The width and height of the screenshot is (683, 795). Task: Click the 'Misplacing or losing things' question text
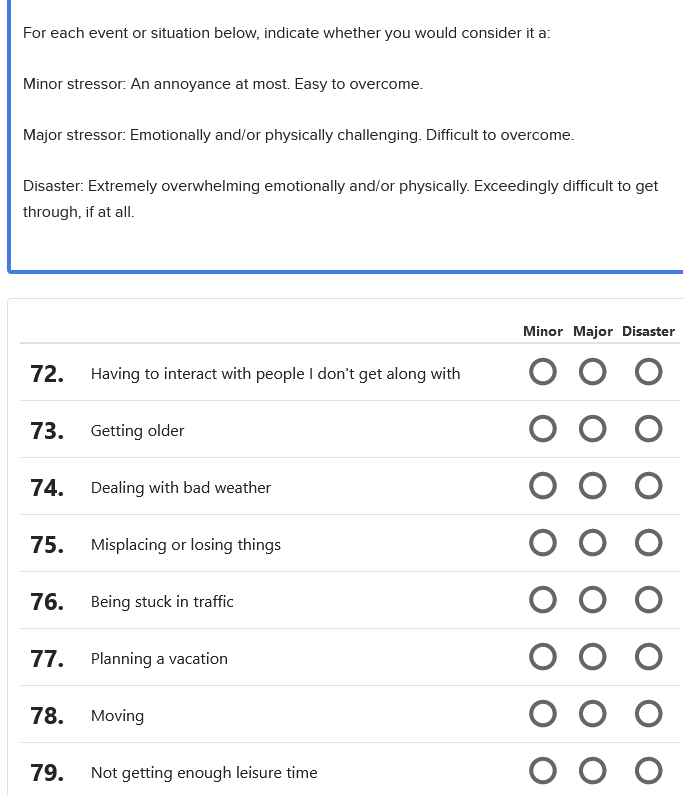pos(186,545)
